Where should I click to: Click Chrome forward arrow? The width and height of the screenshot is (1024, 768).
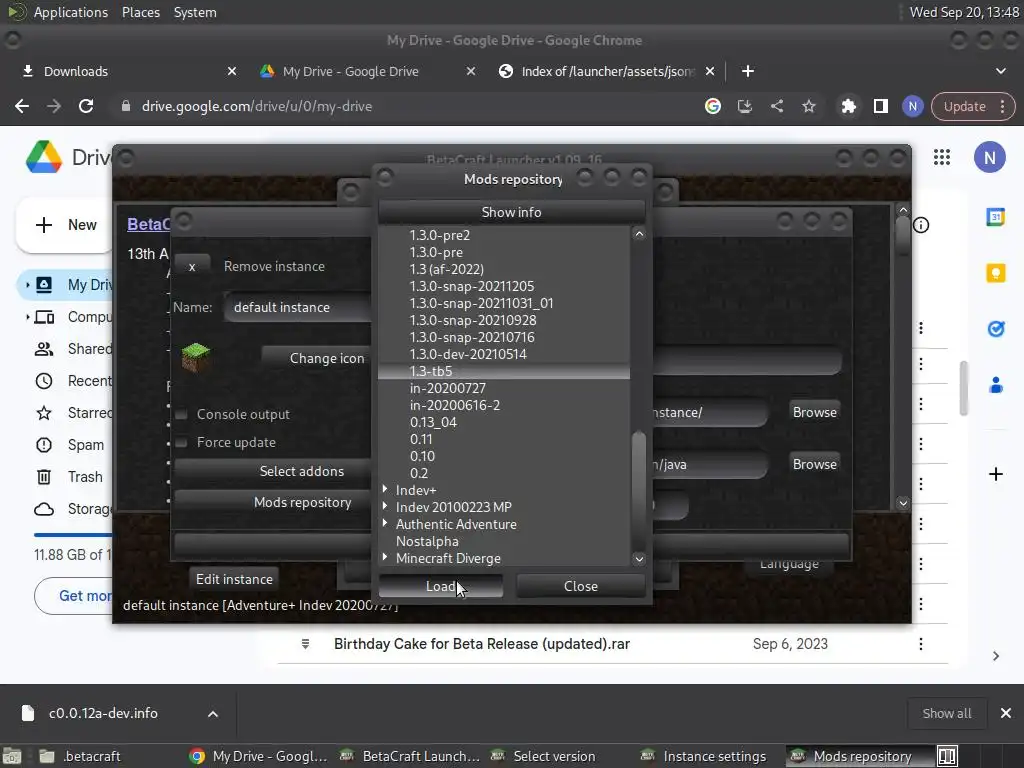(54, 106)
